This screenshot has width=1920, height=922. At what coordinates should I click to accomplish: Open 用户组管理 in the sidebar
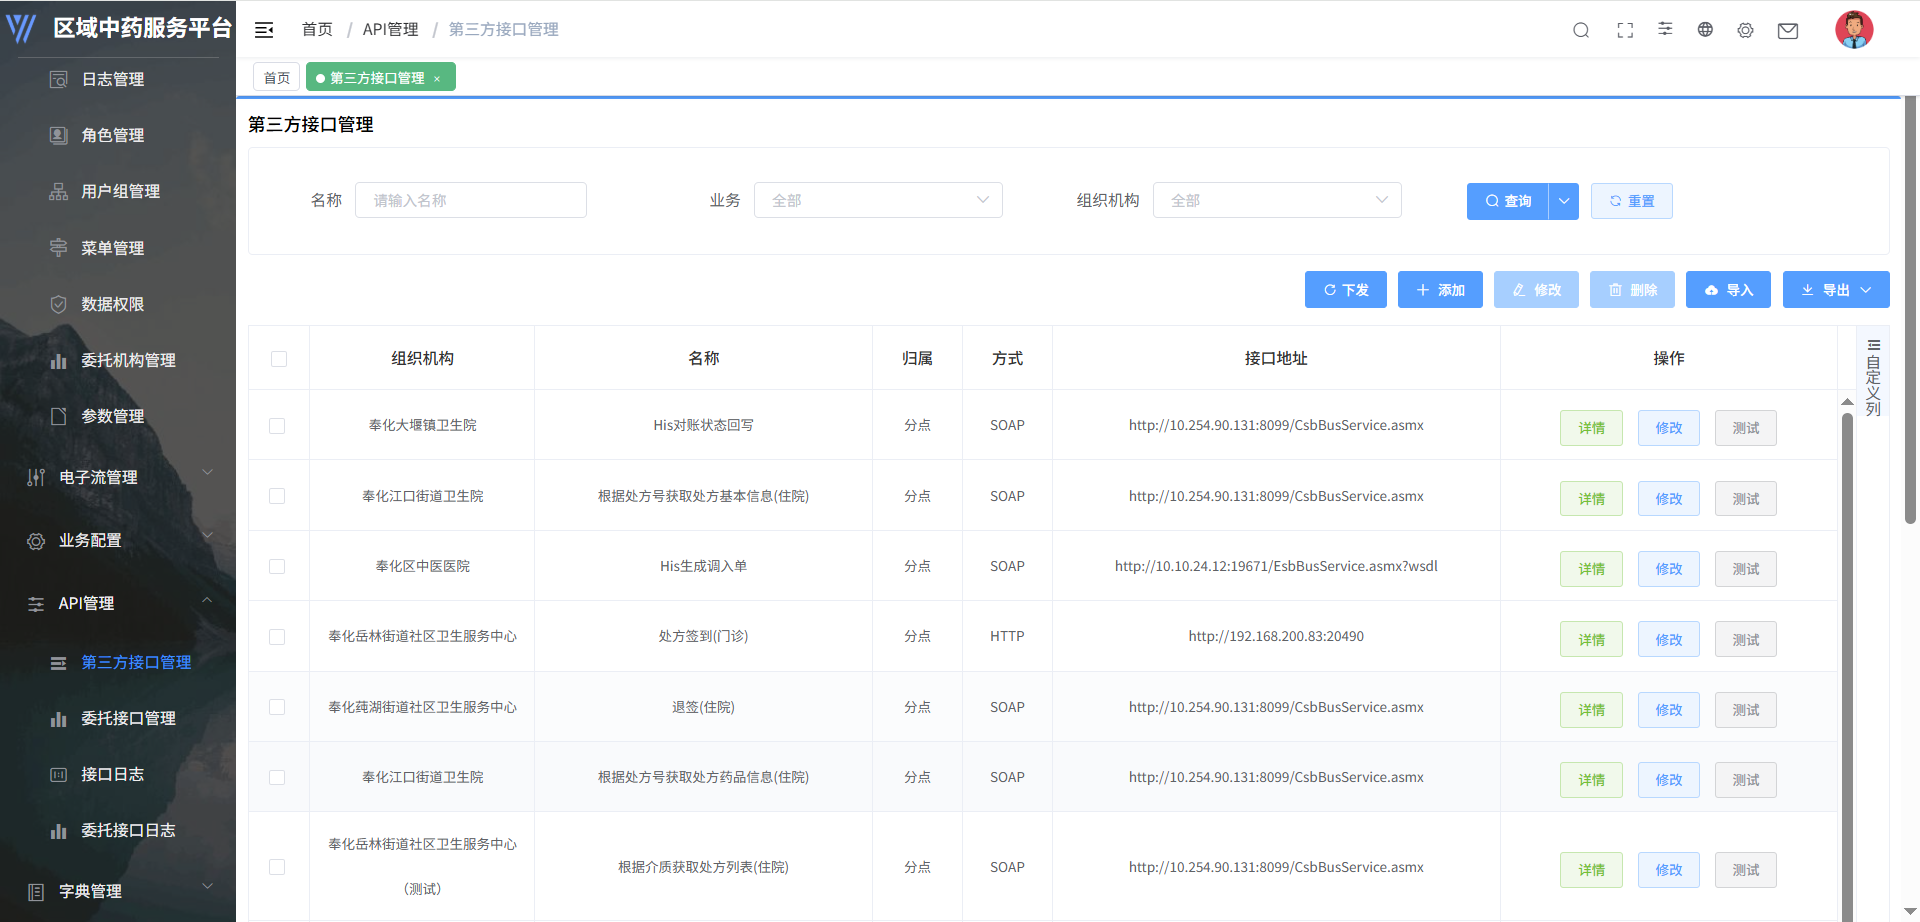[x=121, y=191]
